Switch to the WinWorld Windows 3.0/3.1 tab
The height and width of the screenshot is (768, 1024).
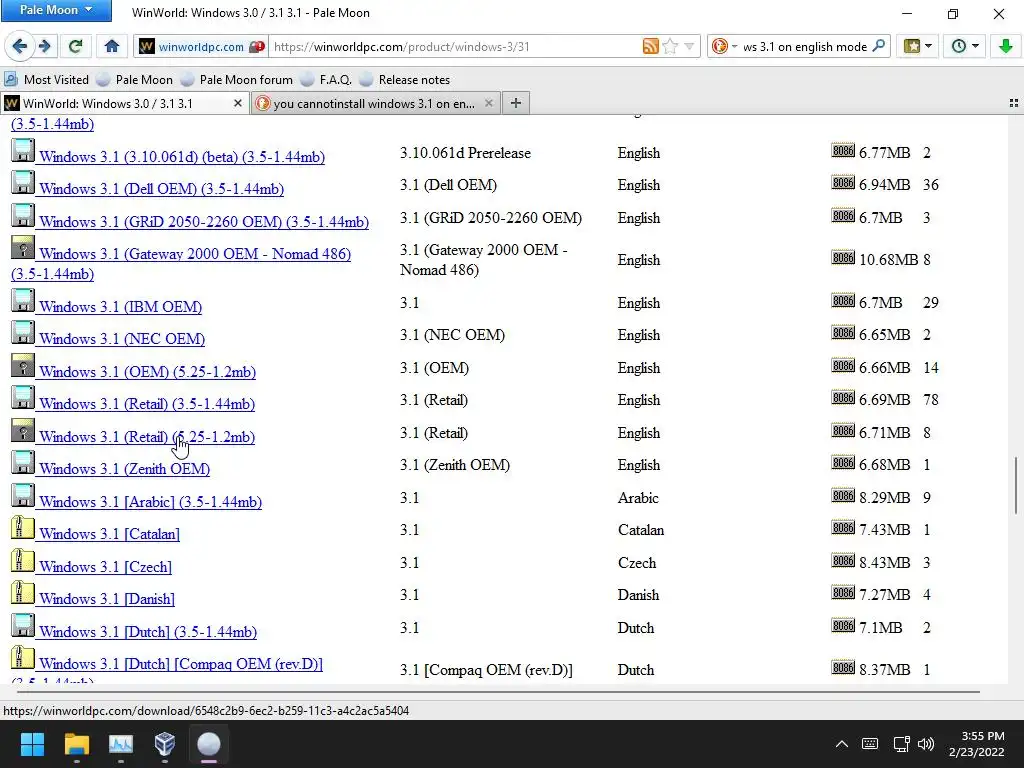coord(118,103)
